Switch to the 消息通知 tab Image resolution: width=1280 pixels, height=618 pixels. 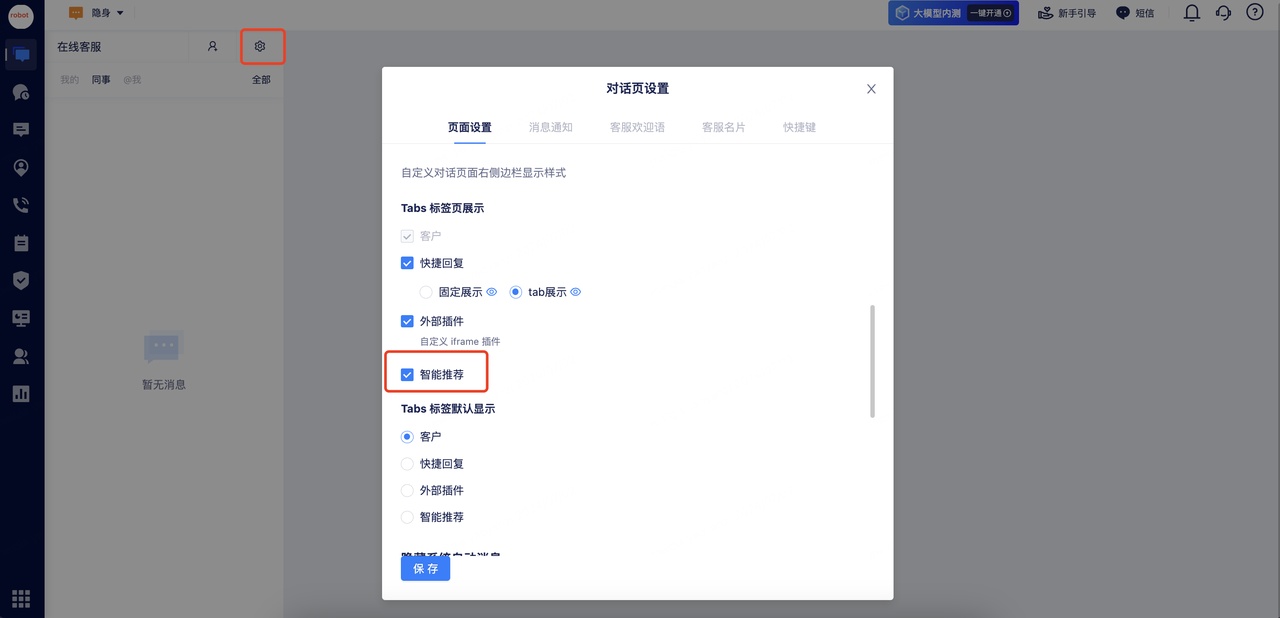coord(551,127)
